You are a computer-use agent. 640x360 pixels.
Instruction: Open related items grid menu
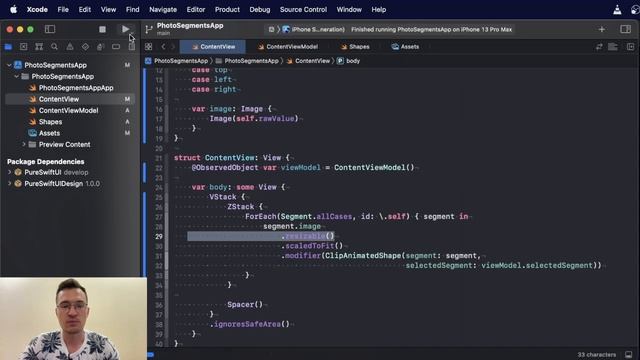[x=149, y=47]
